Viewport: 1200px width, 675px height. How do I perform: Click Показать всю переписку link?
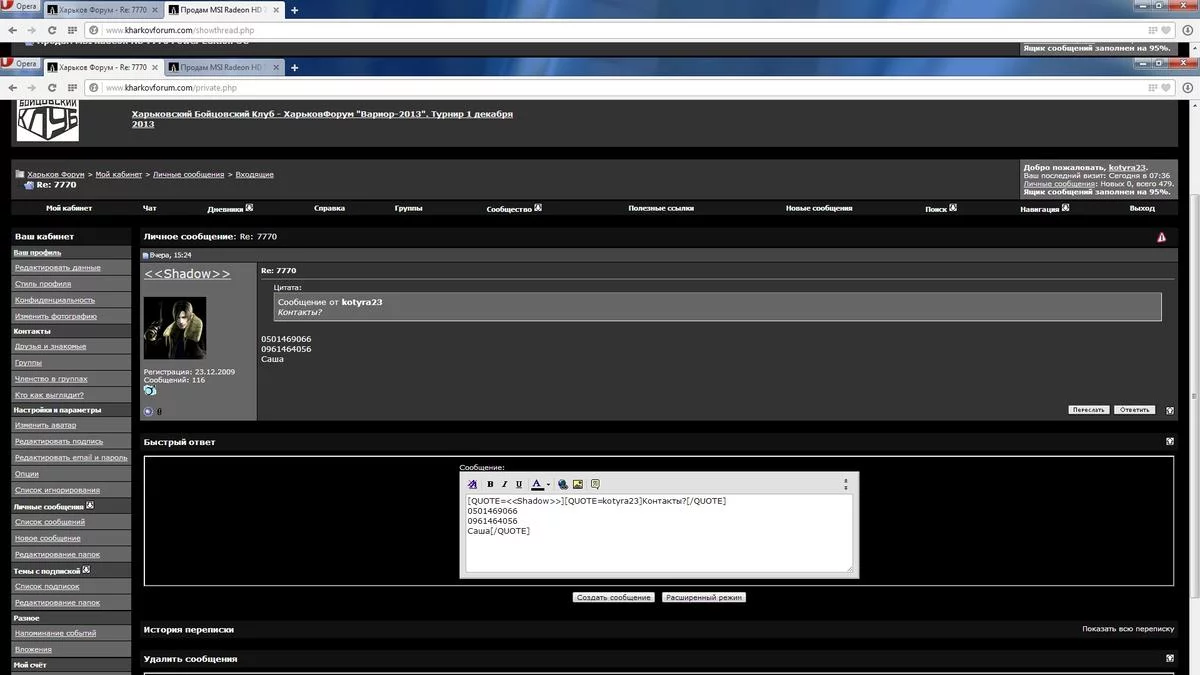[1128, 629]
